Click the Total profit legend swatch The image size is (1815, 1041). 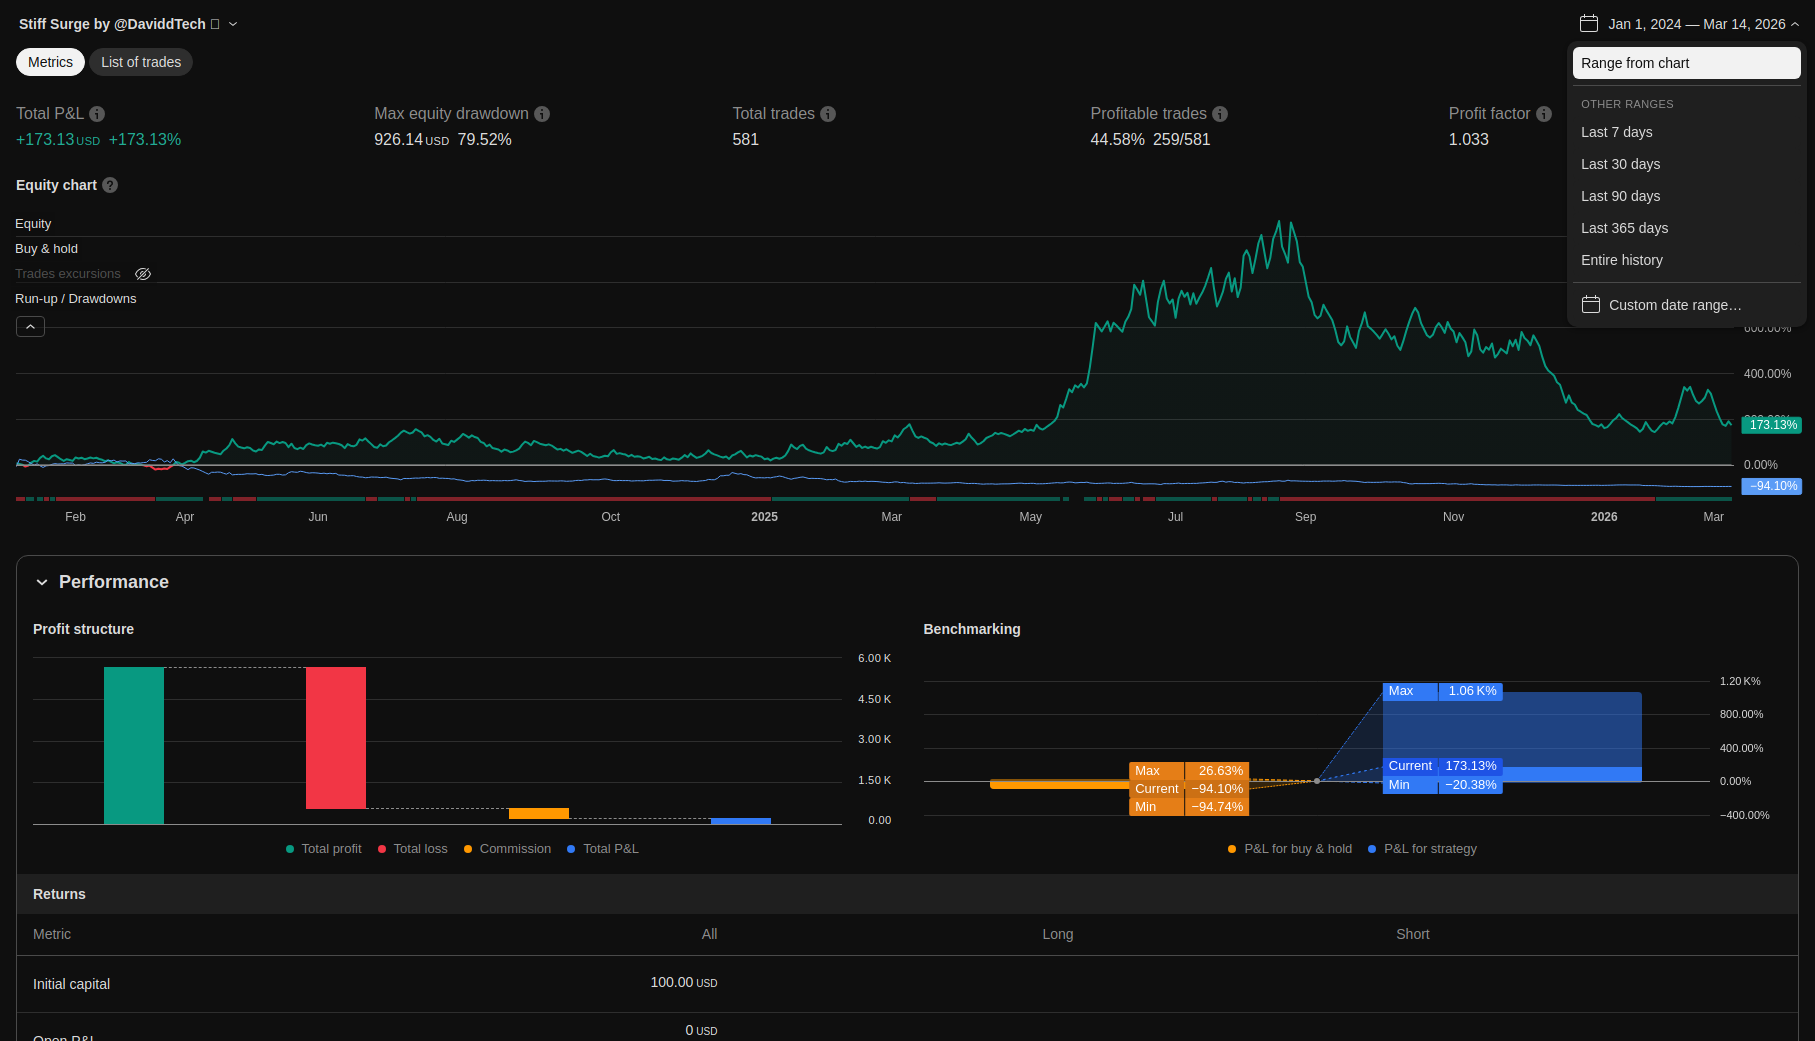click(x=290, y=849)
